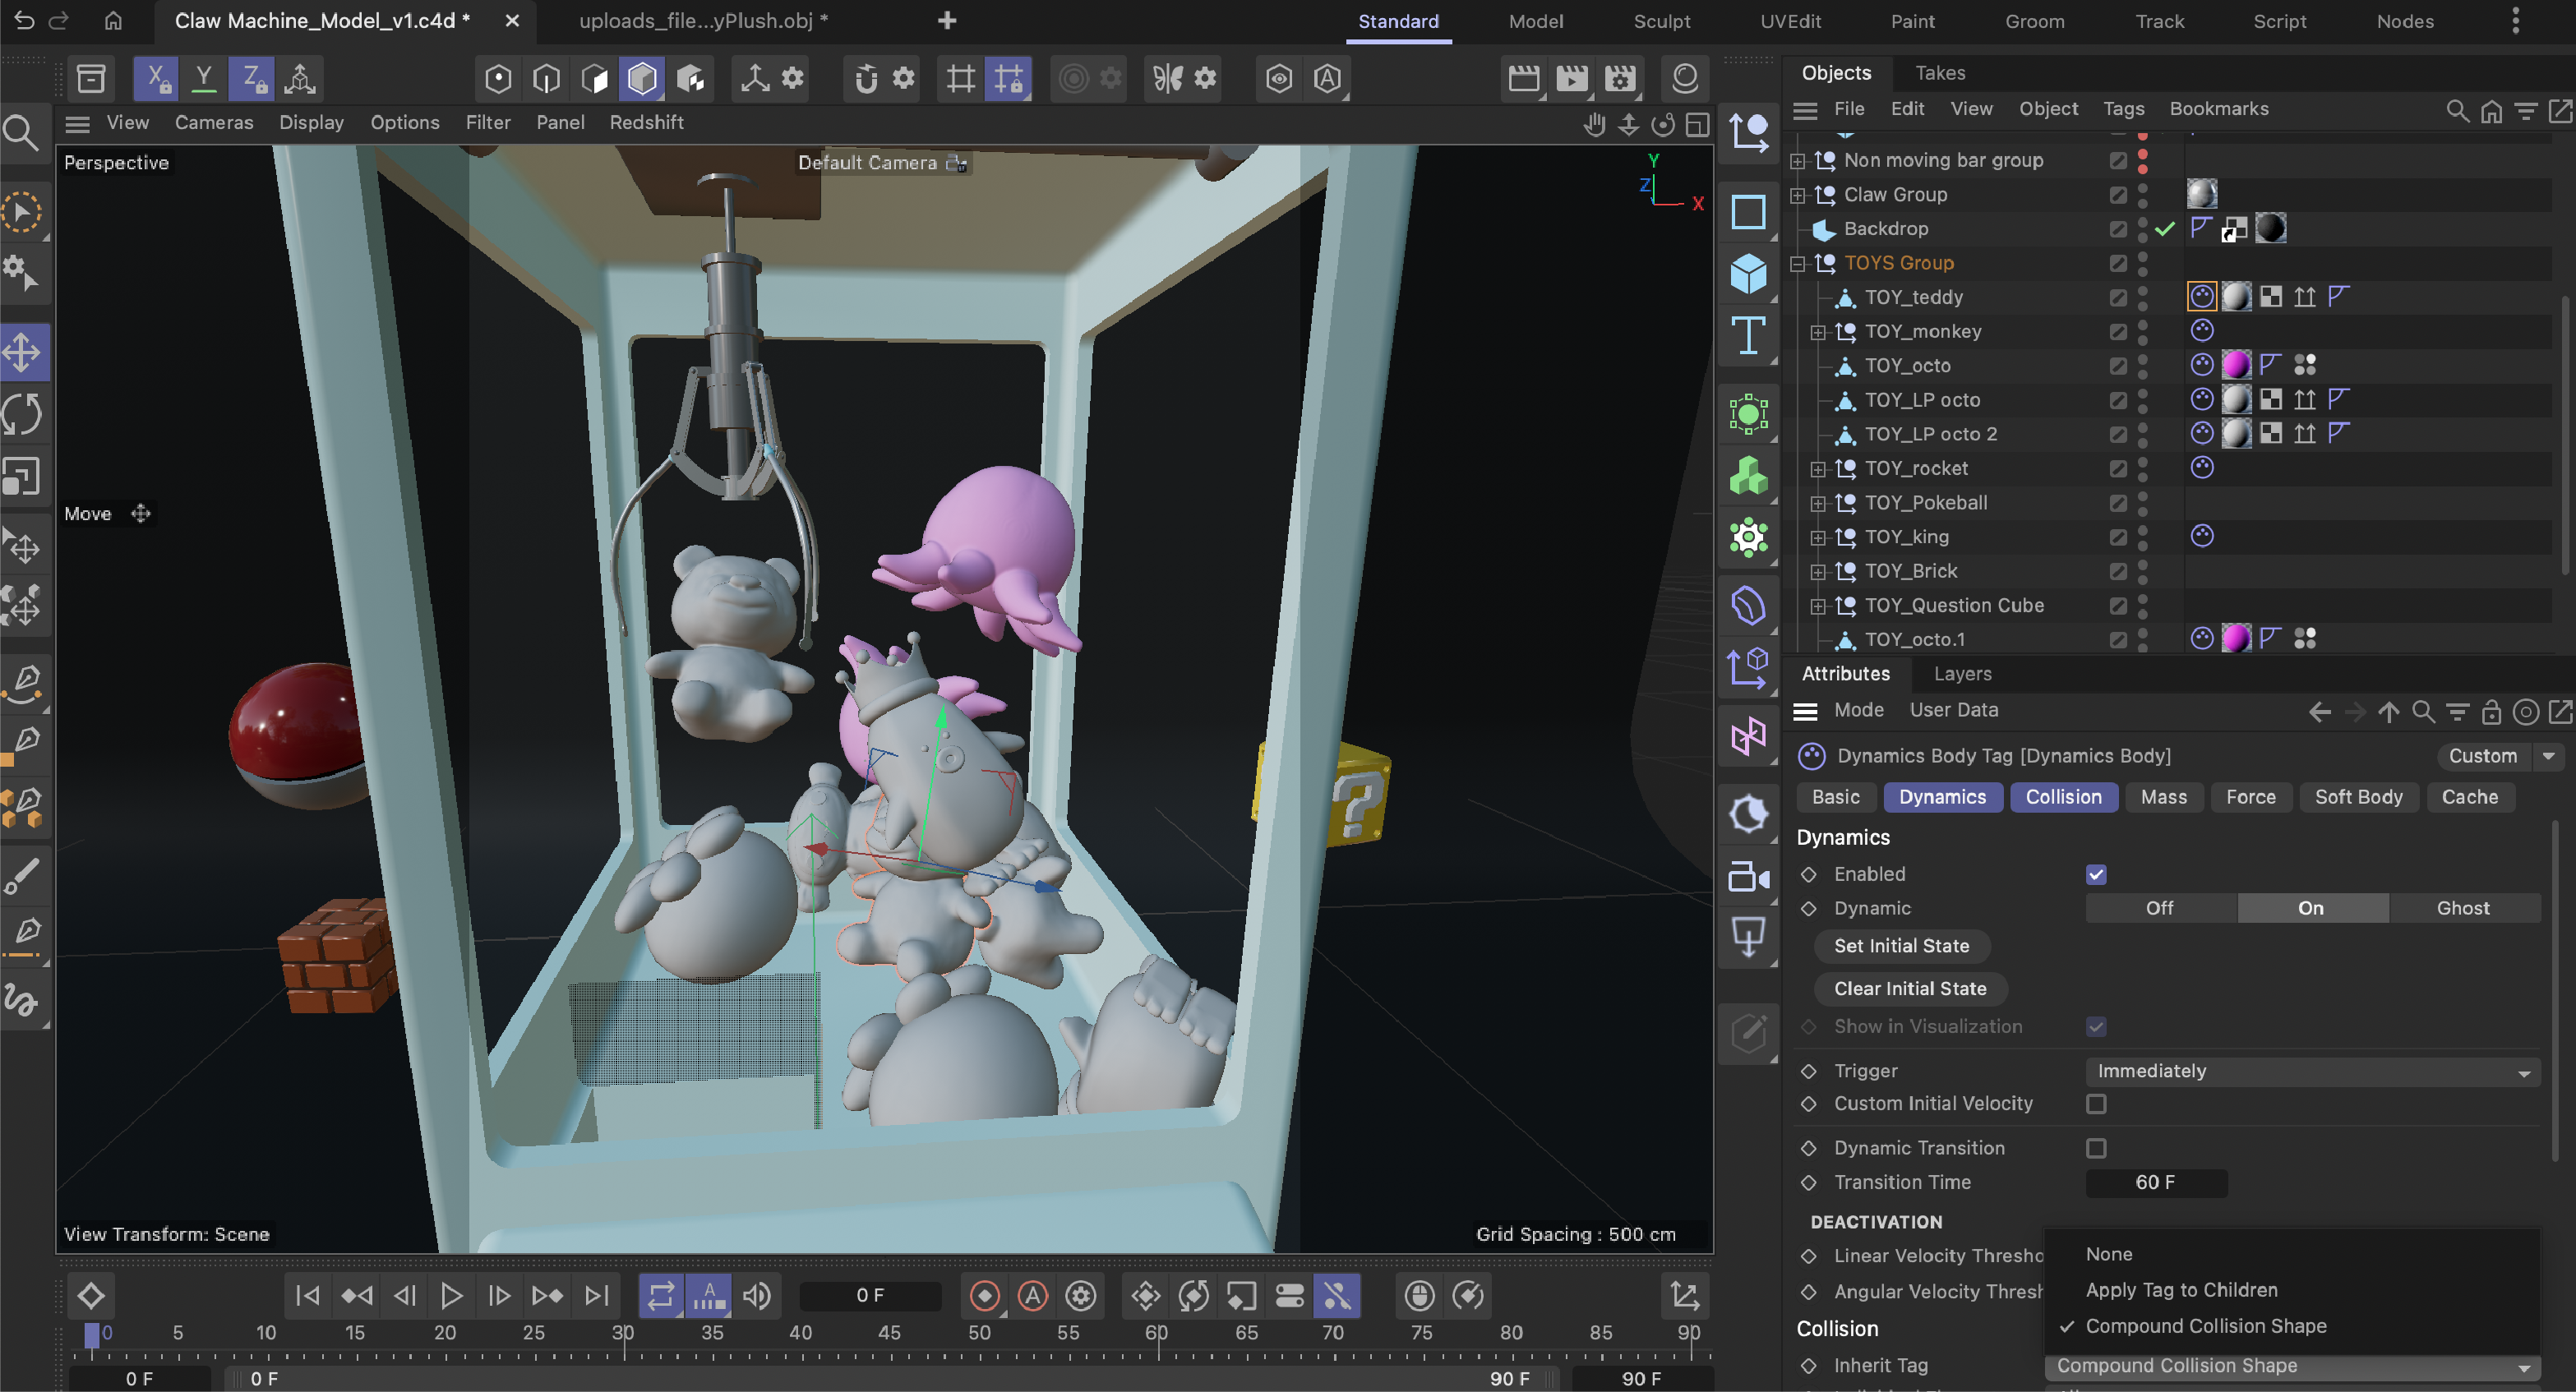
Task: Open the Layers tab
Action: pos(1962,673)
